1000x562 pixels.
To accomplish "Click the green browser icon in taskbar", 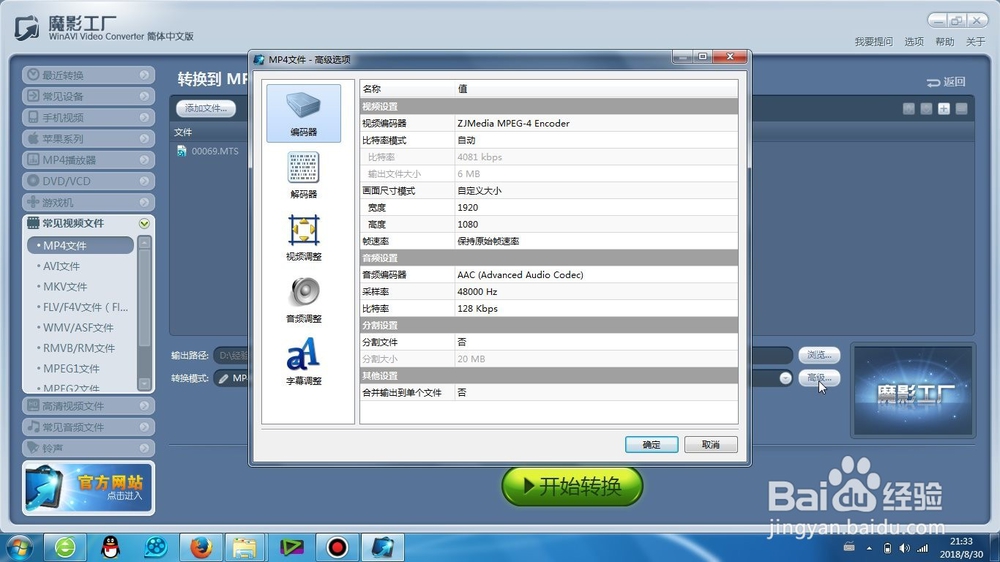I will (x=65, y=547).
